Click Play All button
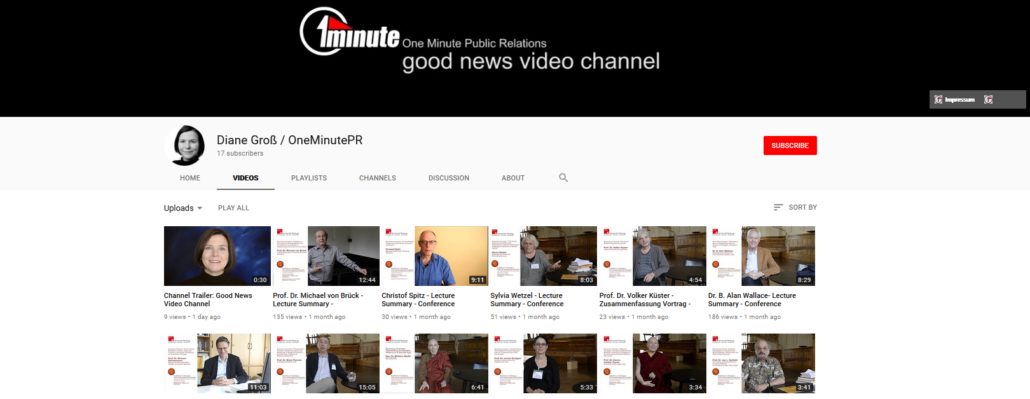 234,208
